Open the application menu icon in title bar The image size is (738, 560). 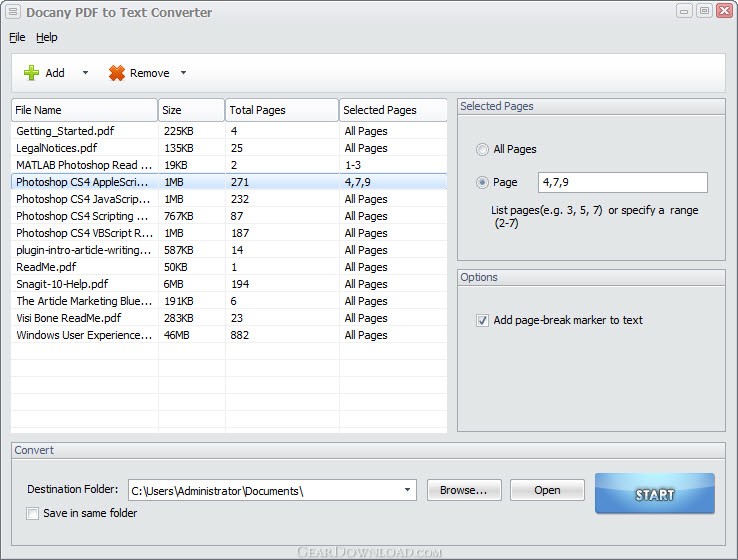12,12
